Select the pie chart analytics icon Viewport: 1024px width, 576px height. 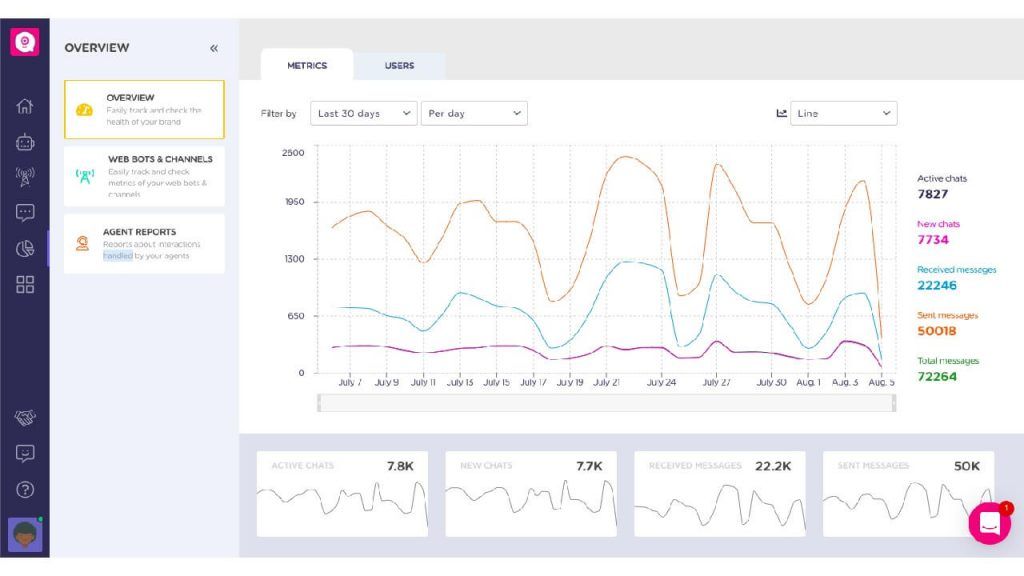point(25,249)
